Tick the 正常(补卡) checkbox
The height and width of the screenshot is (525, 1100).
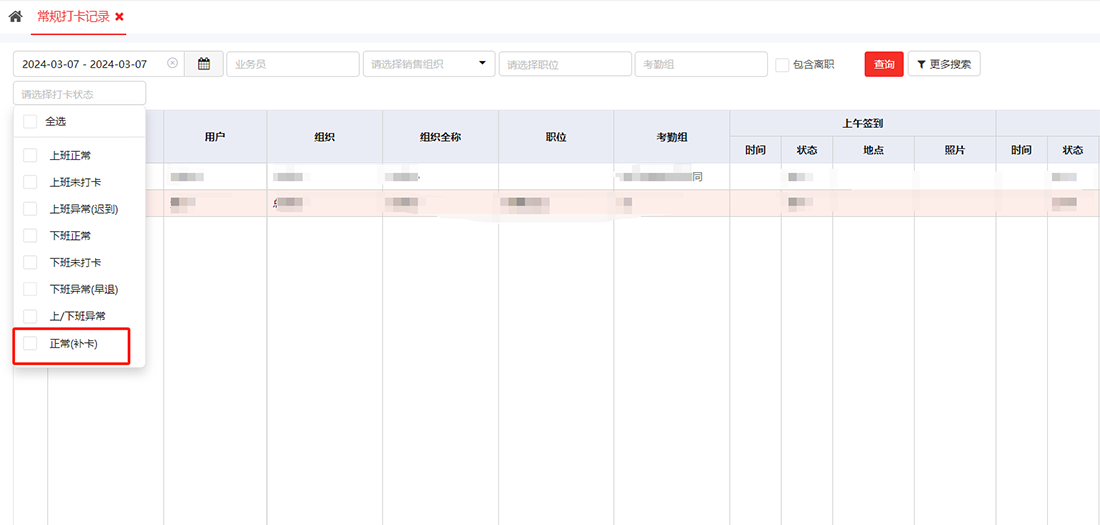click(30, 343)
